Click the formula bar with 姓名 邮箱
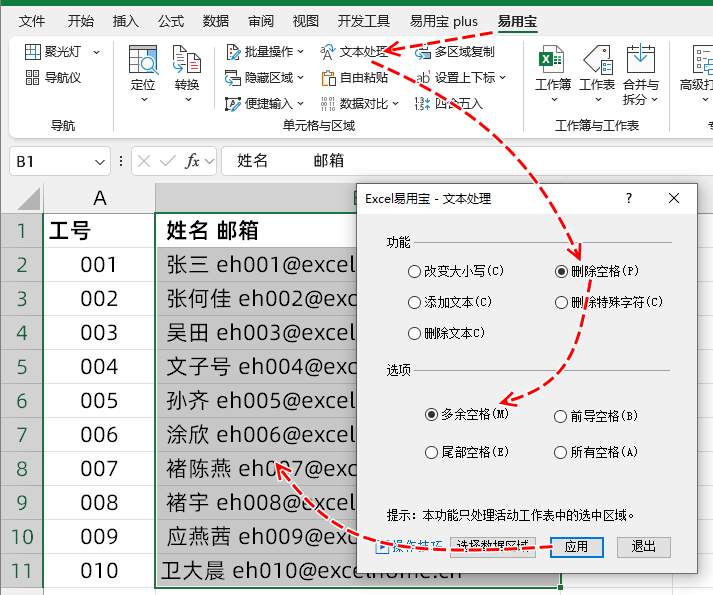This screenshot has height=595, width=713. 467,161
